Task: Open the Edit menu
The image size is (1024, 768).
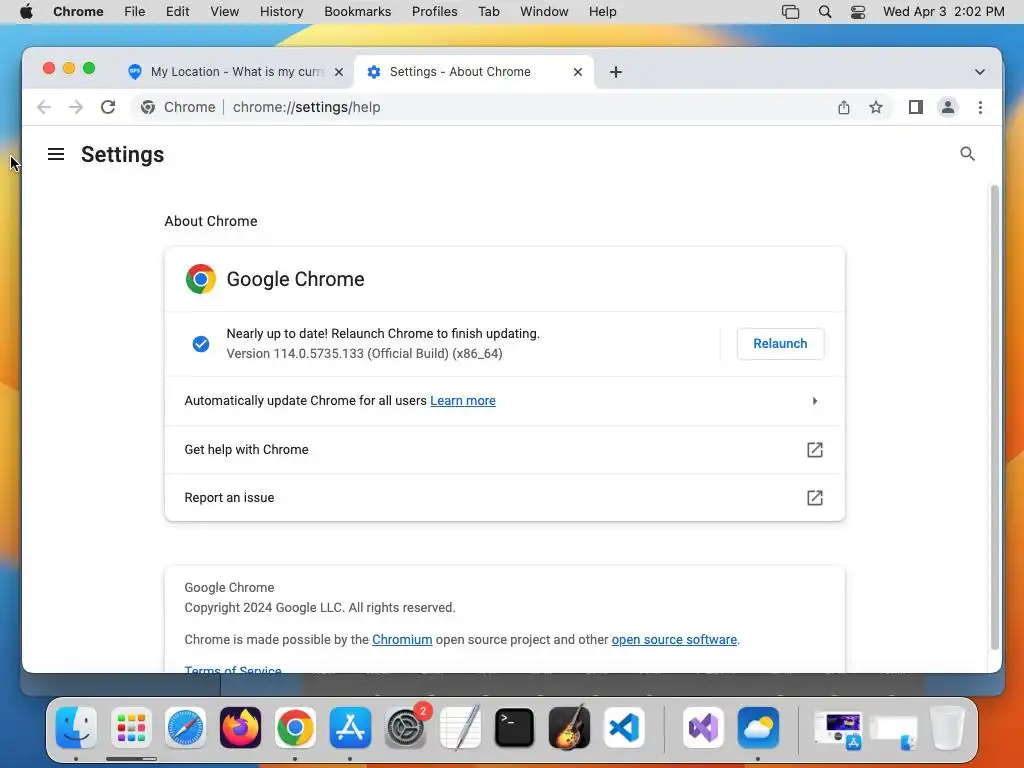Action: [x=177, y=12]
